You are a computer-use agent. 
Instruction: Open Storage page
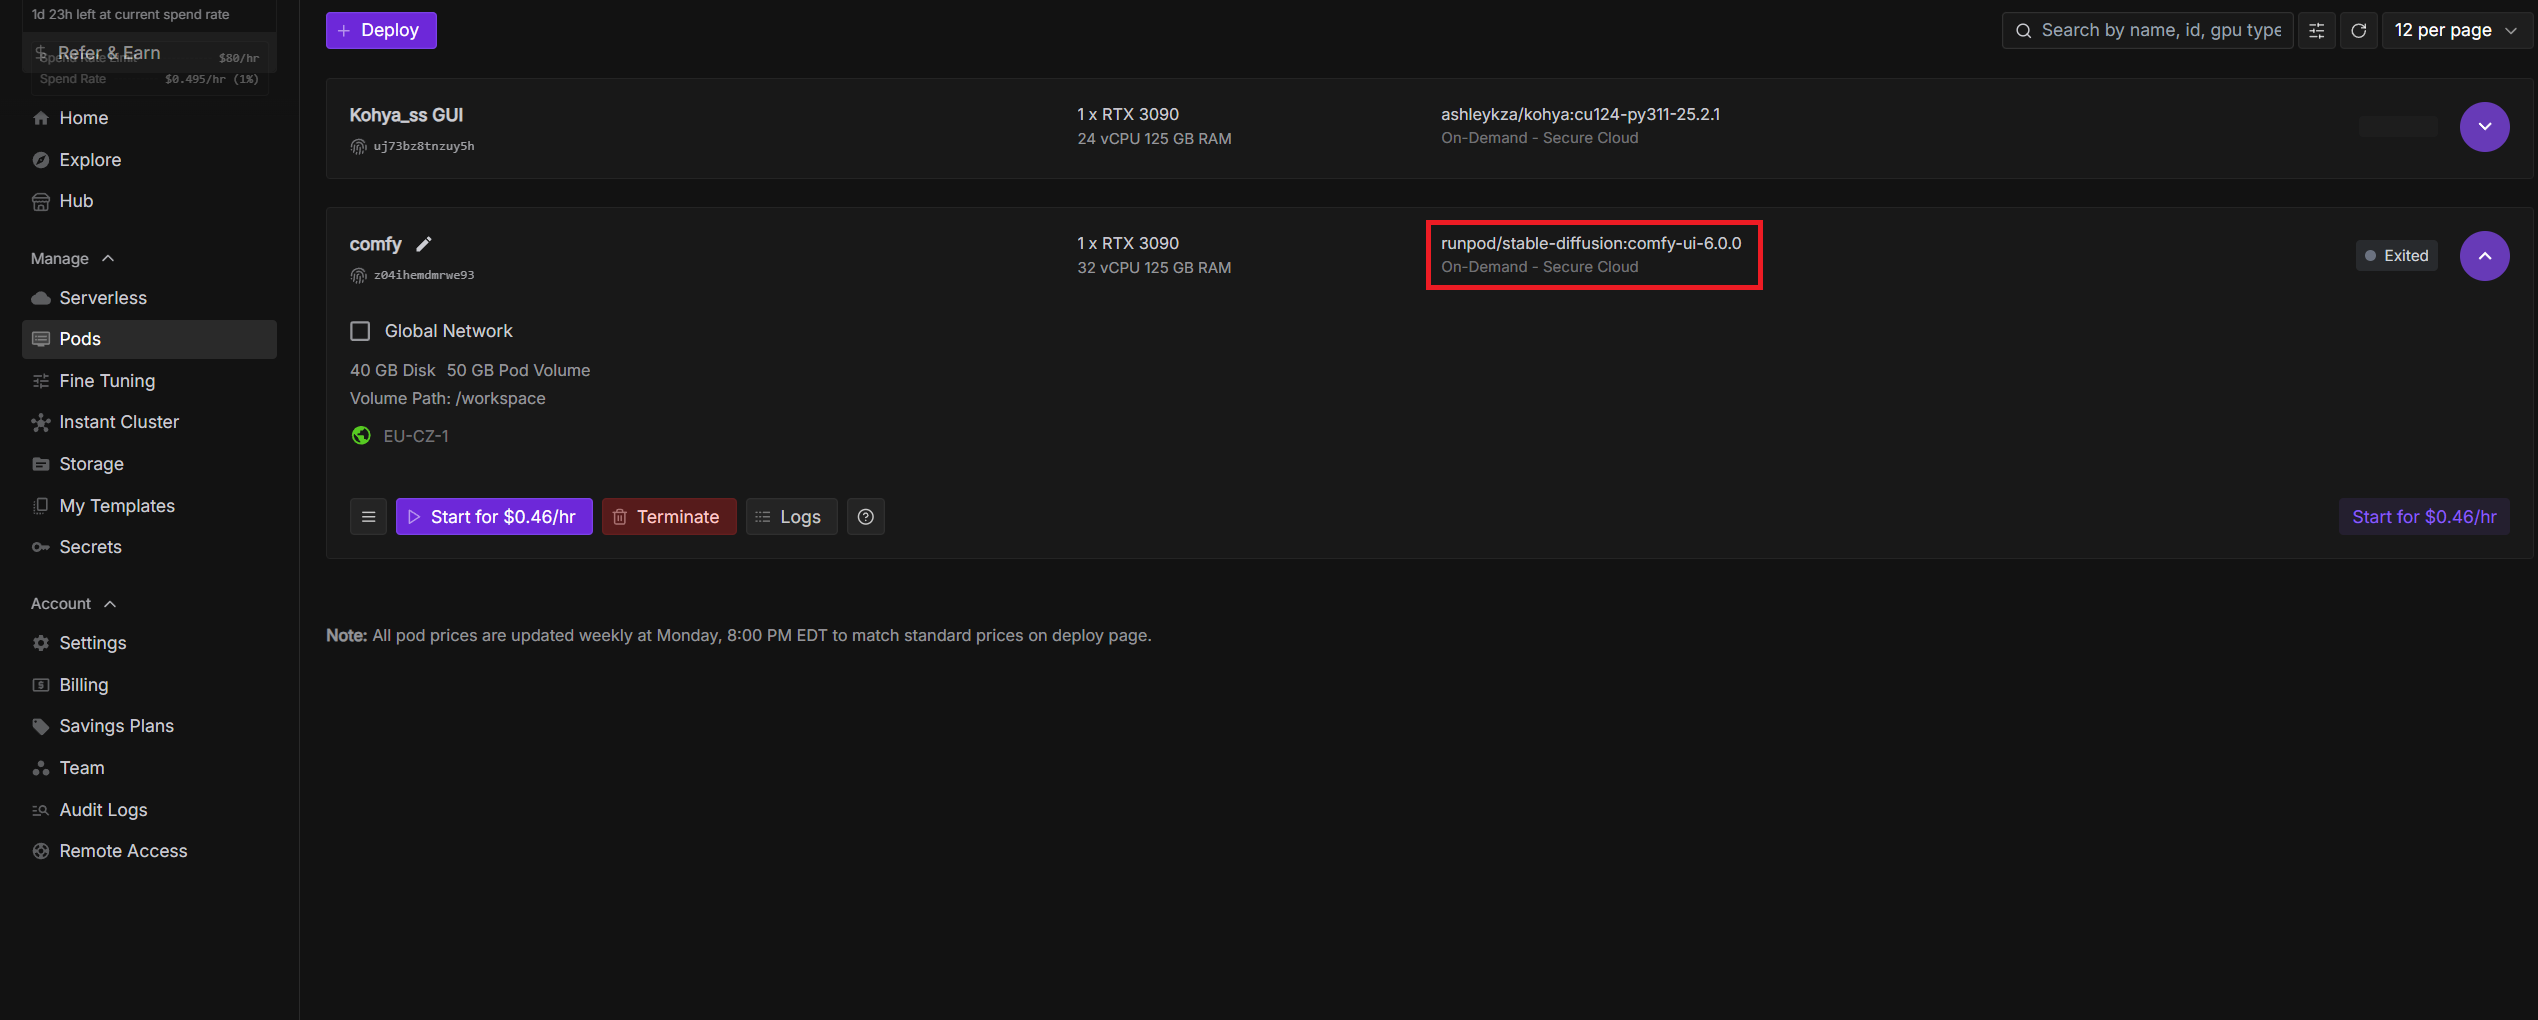(x=149, y=464)
